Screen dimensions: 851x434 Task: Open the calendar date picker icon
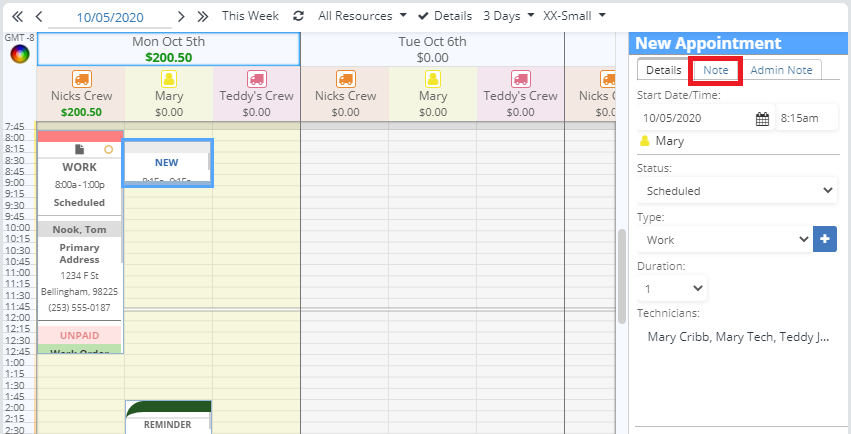[x=762, y=118]
